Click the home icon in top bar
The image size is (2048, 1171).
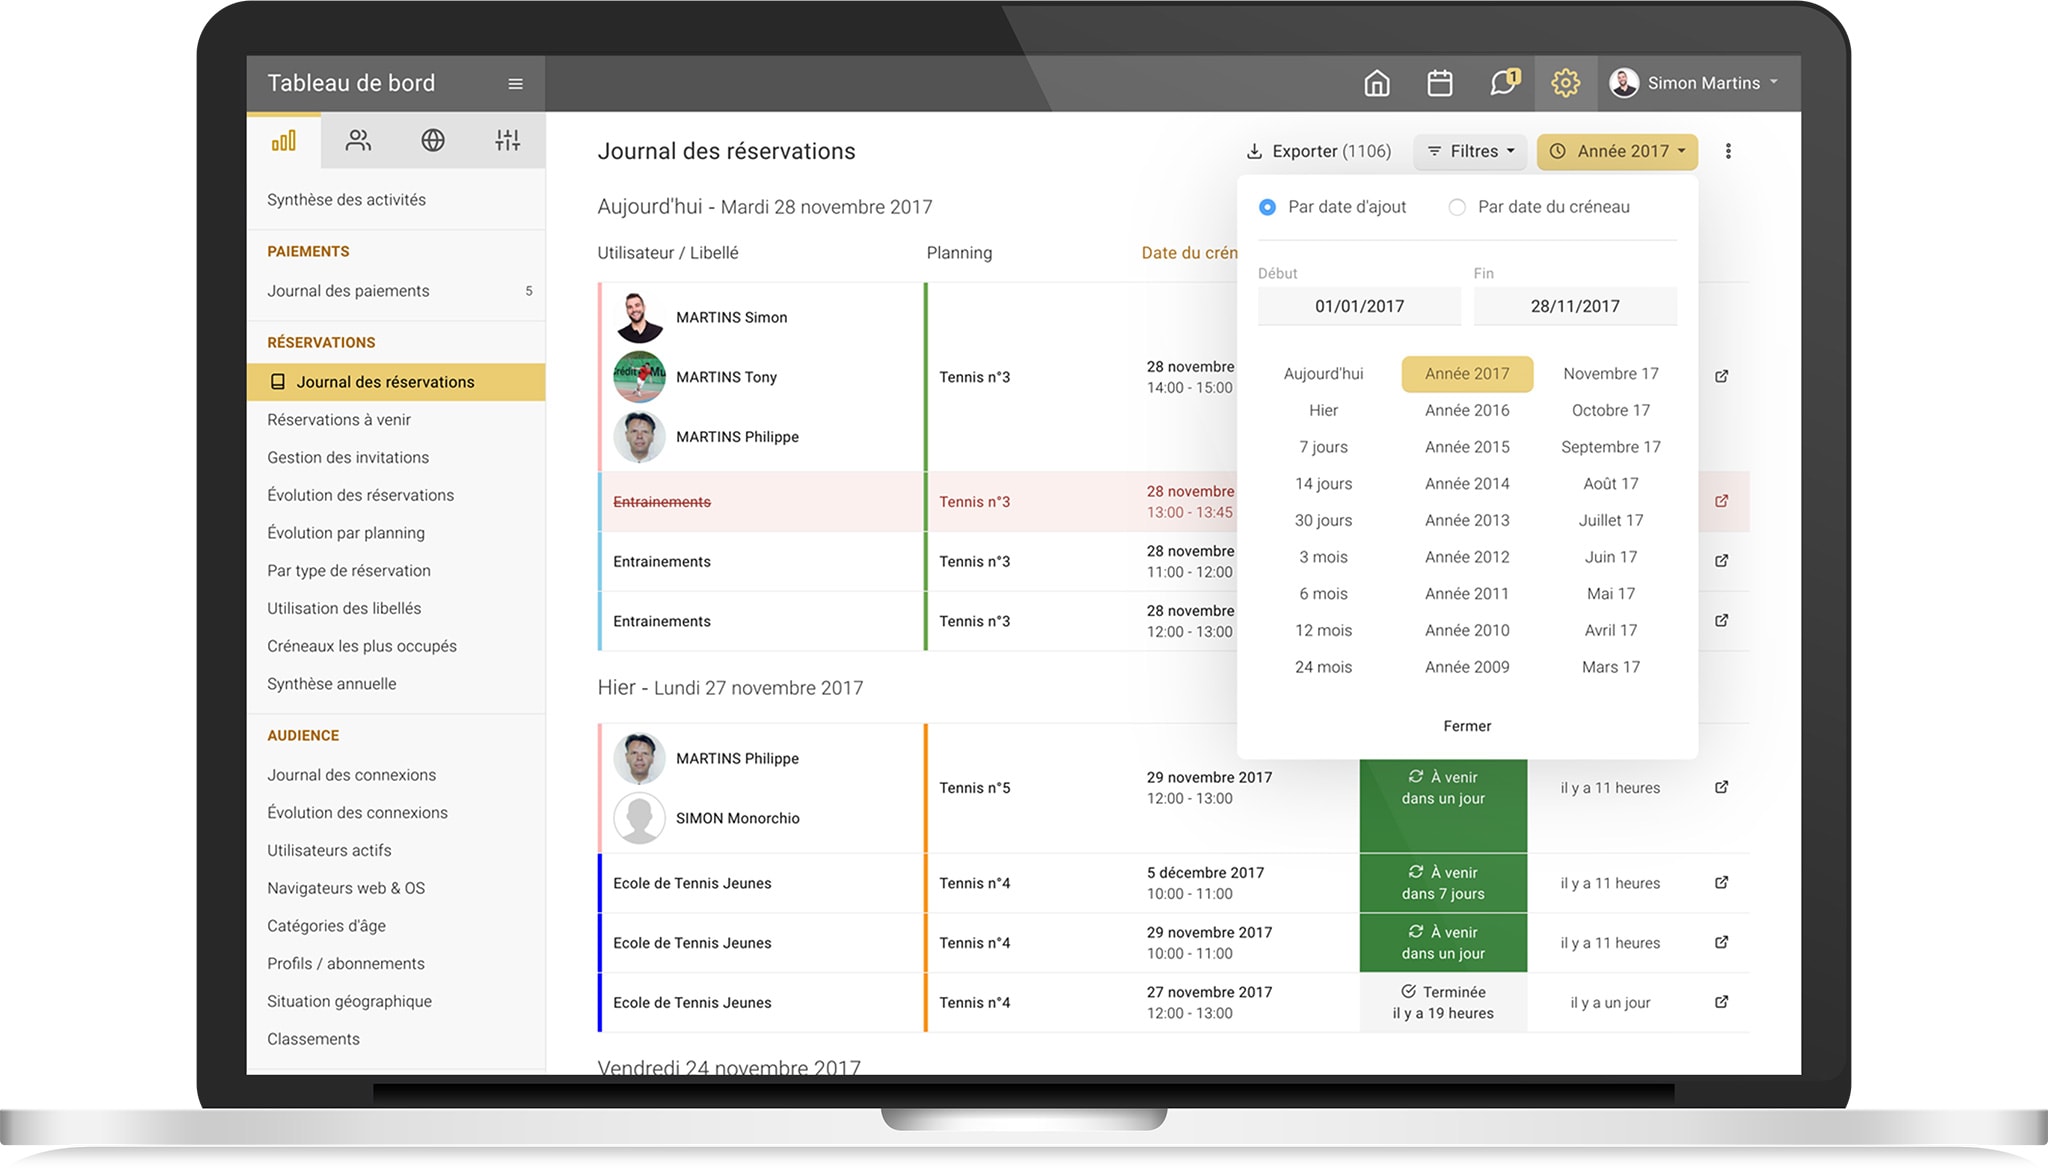1377,83
